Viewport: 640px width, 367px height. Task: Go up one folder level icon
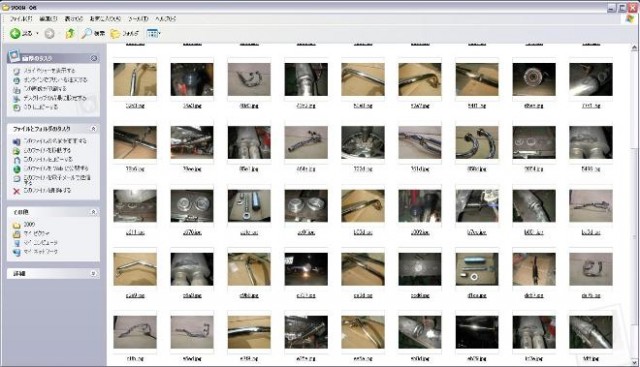(70, 33)
